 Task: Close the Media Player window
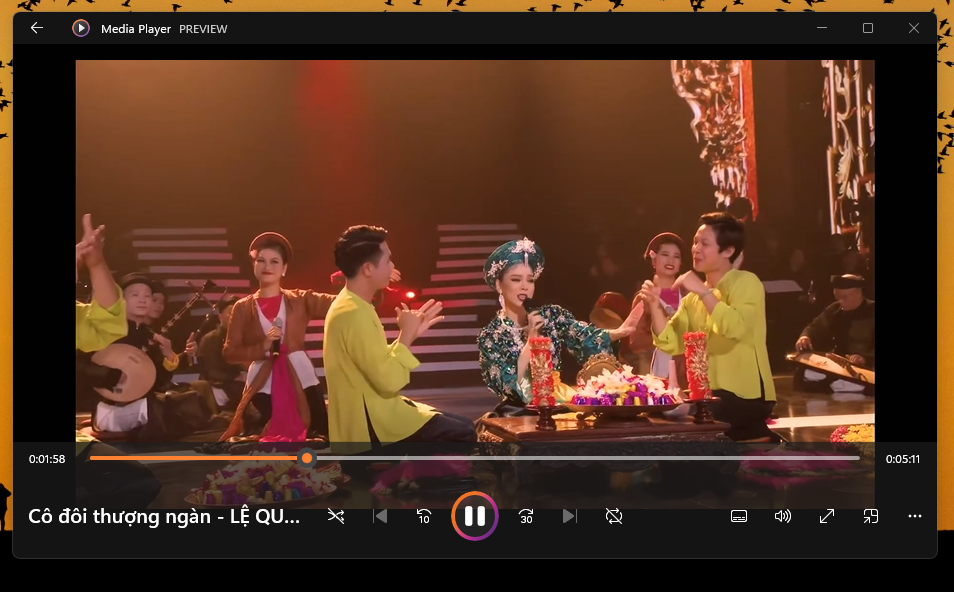pos(914,28)
